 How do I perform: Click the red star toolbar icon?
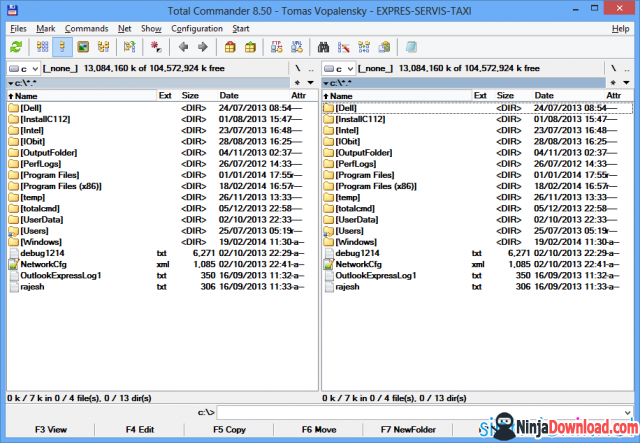[x=156, y=47]
